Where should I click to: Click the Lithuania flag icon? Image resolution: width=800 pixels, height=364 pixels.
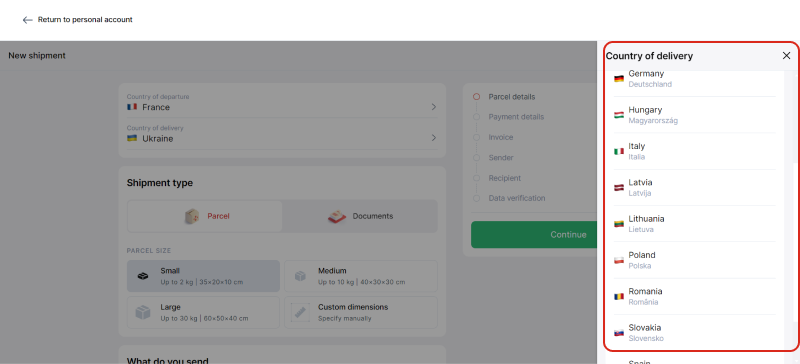point(619,224)
